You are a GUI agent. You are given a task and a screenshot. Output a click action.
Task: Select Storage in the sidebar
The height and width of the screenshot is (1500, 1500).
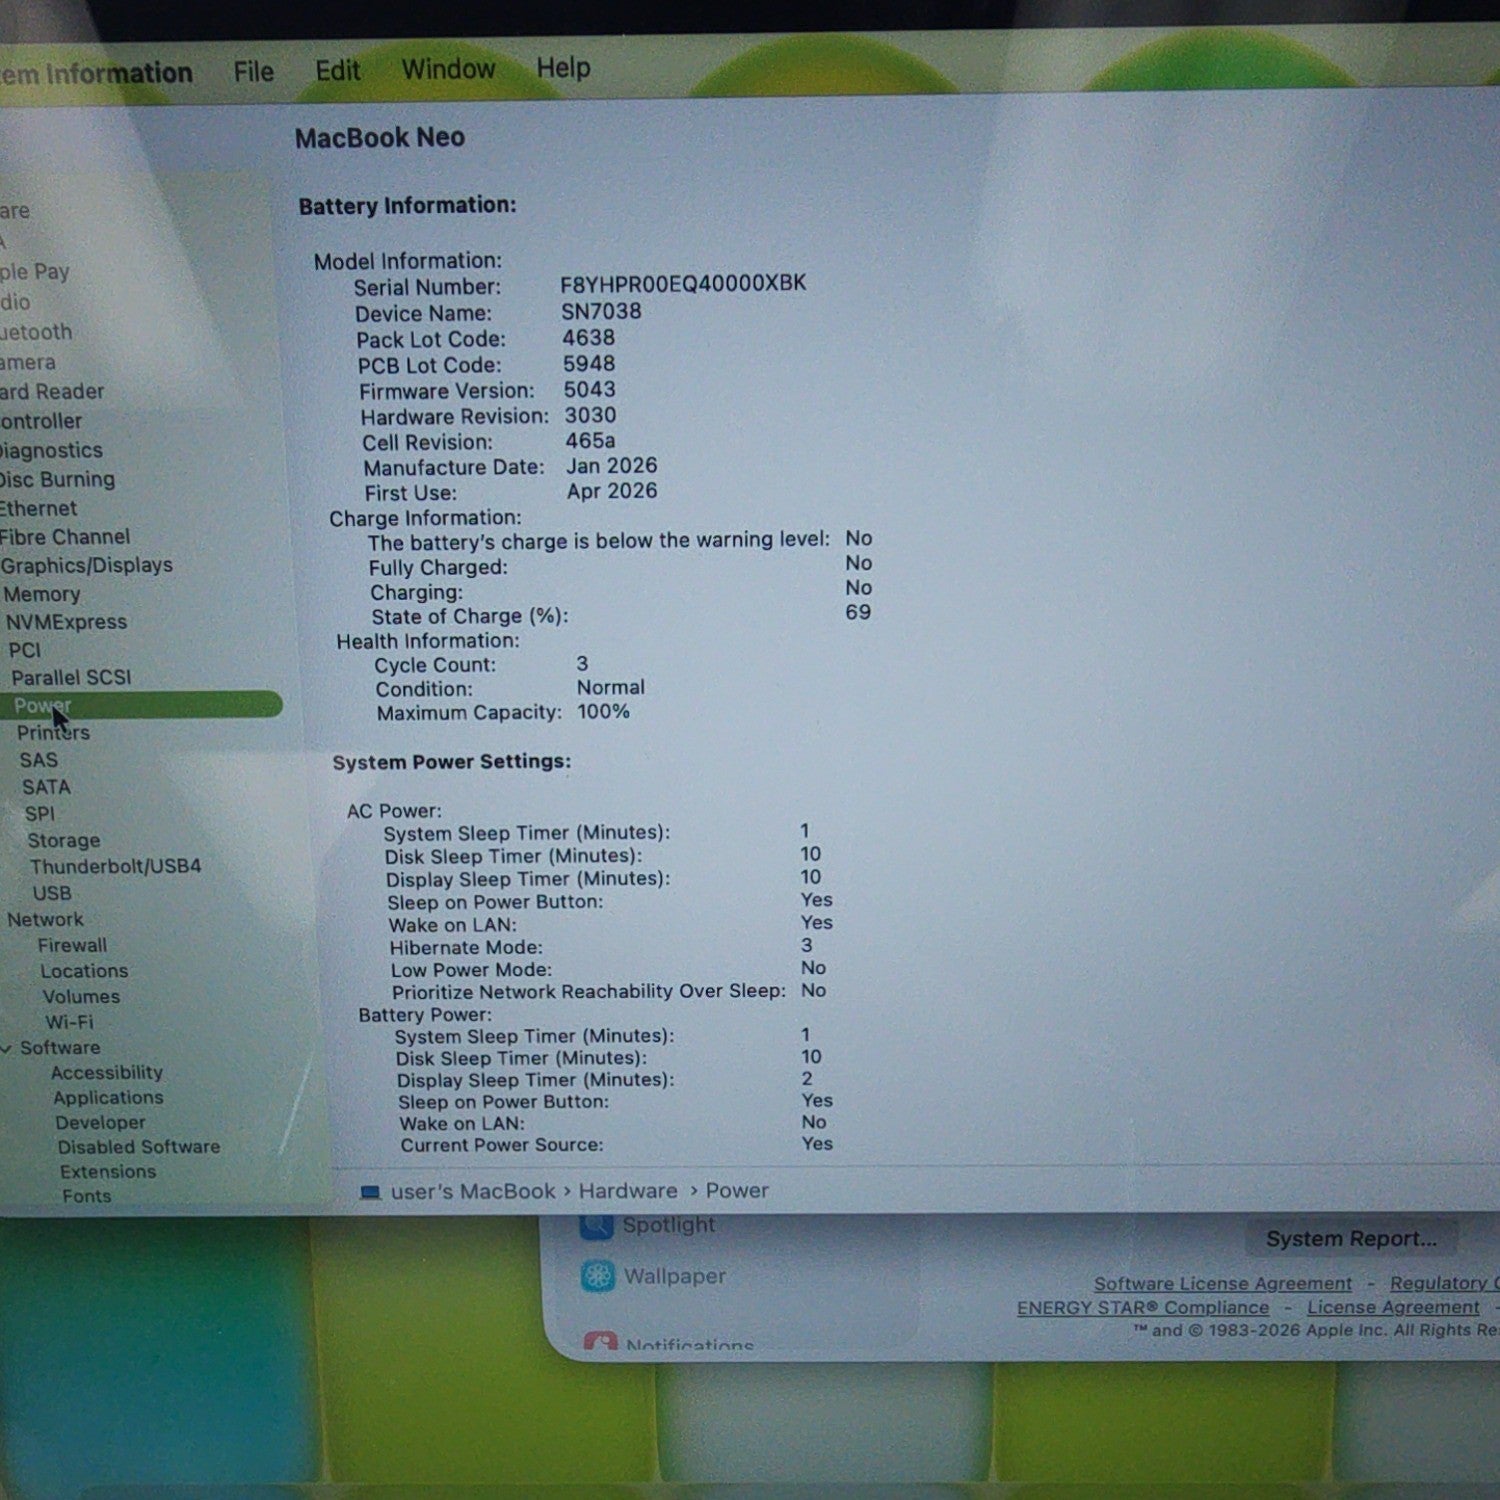click(63, 841)
